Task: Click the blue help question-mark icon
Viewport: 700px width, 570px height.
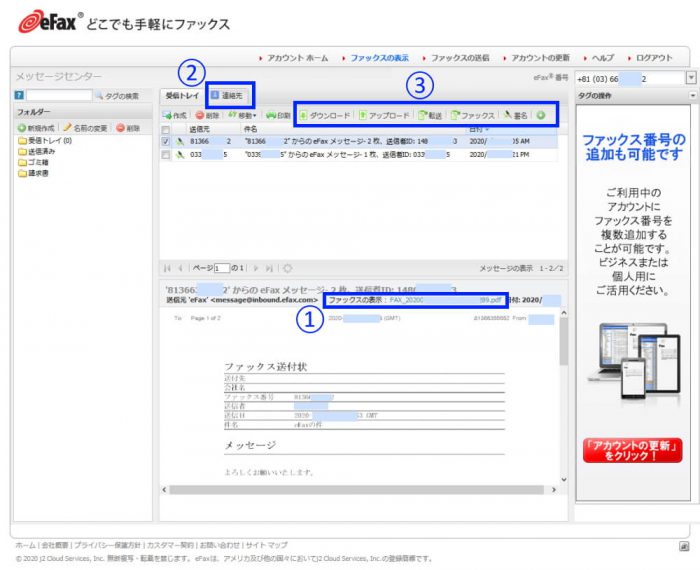Action: [19, 95]
